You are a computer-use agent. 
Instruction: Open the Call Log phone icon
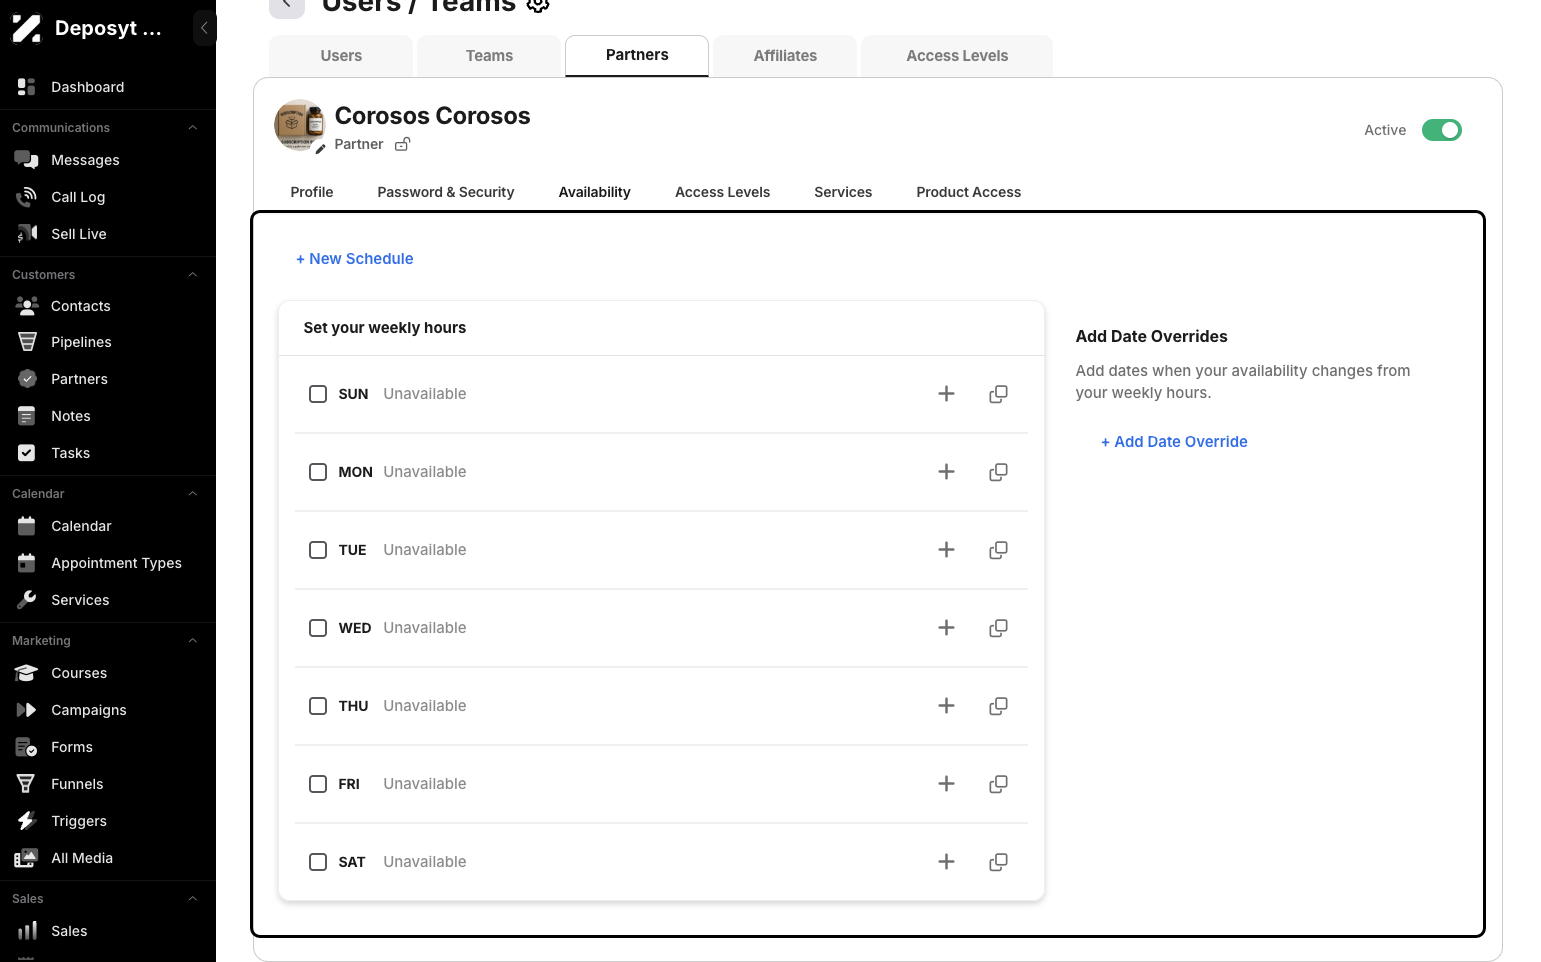pos(27,197)
